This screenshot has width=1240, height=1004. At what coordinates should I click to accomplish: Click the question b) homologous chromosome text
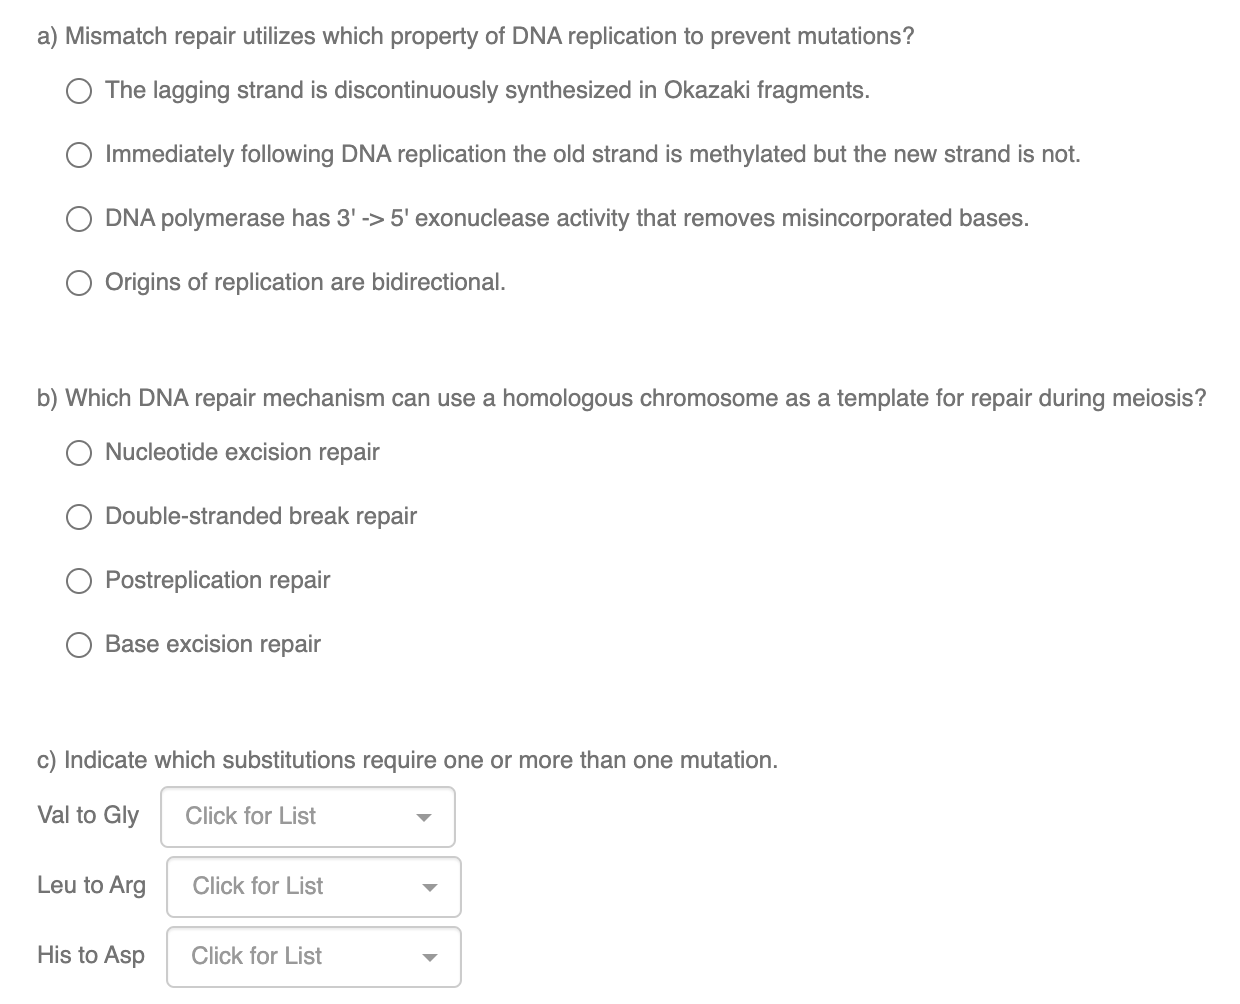pos(622,398)
